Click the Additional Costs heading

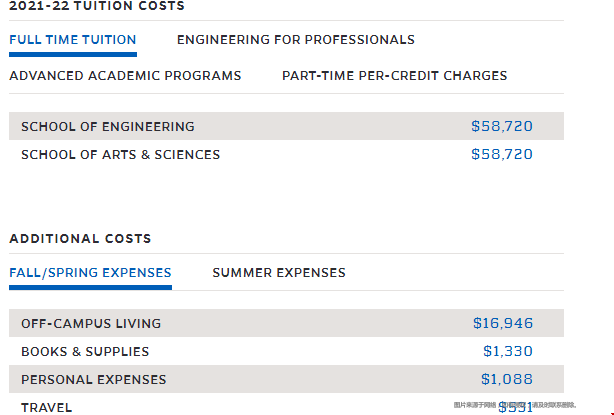coord(80,238)
